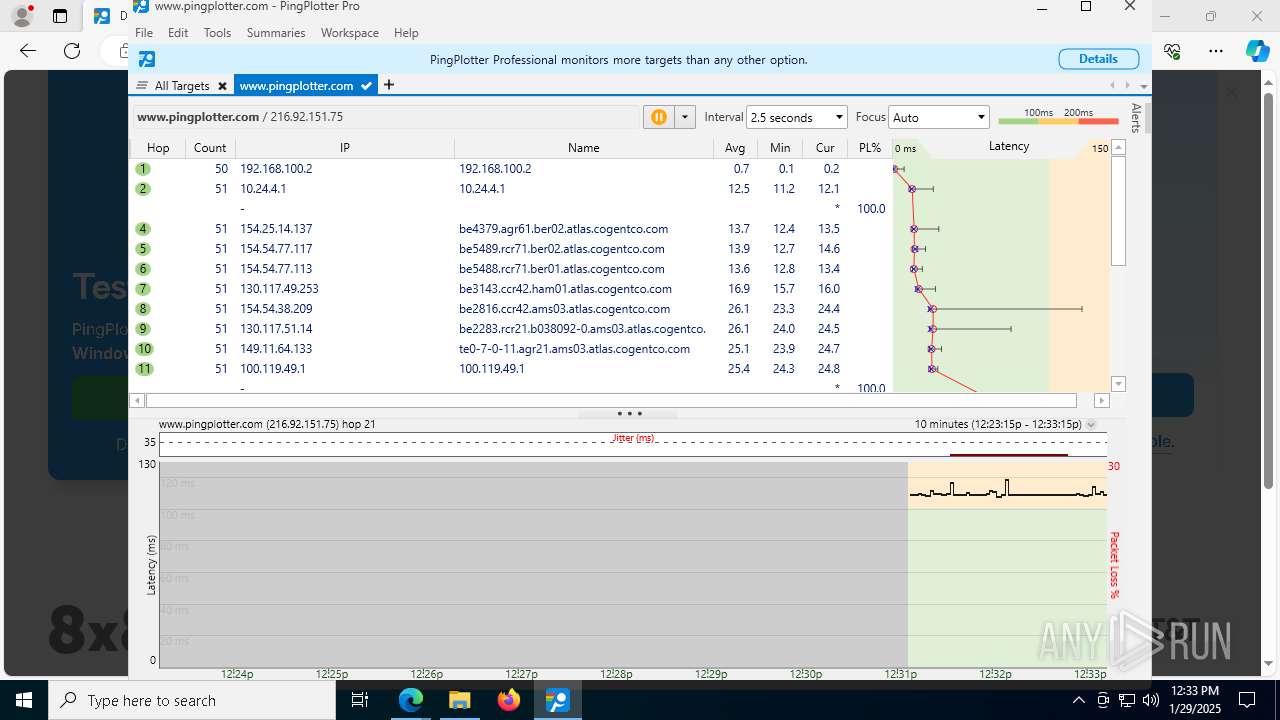Open Task View from the taskbar
The width and height of the screenshot is (1280, 720).
pos(361,700)
